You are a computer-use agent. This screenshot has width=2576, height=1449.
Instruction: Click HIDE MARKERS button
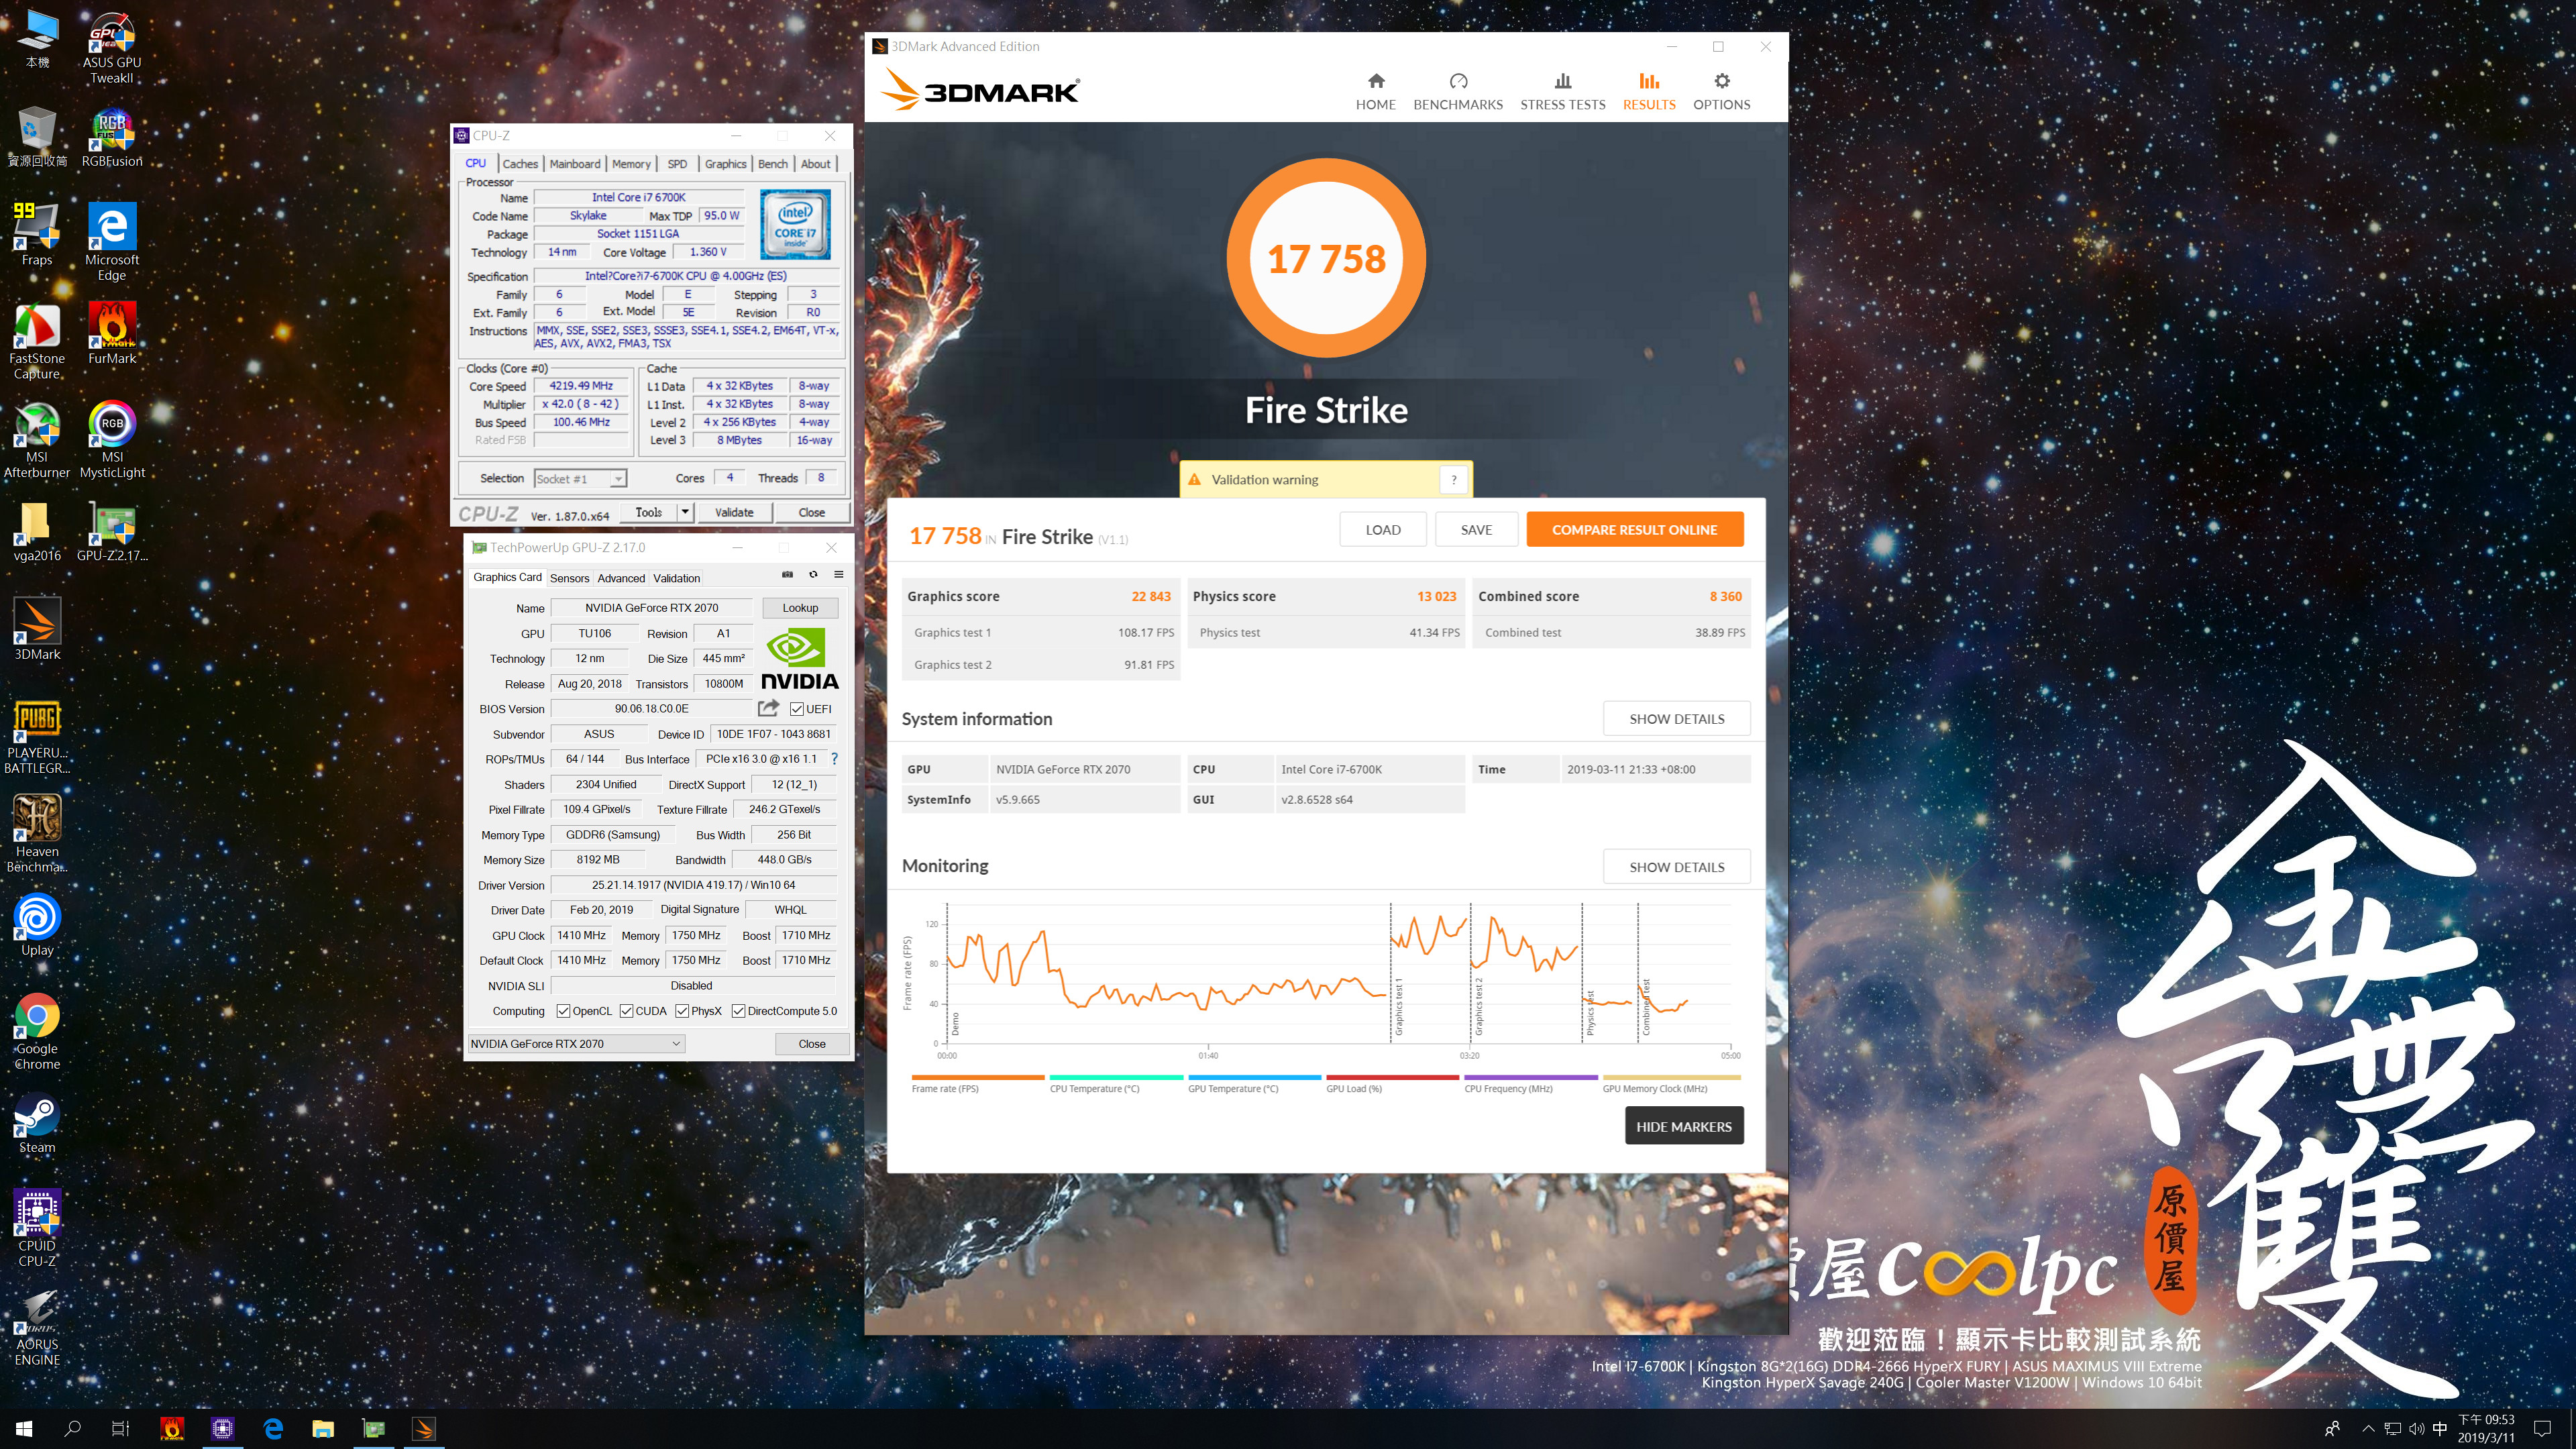click(x=1683, y=1126)
